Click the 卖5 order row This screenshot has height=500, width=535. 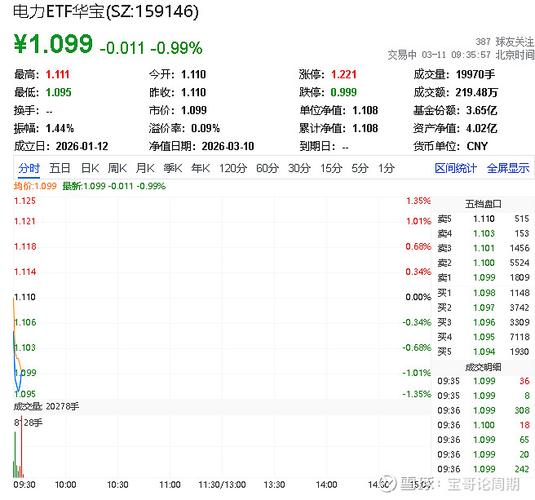(x=483, y=219)
